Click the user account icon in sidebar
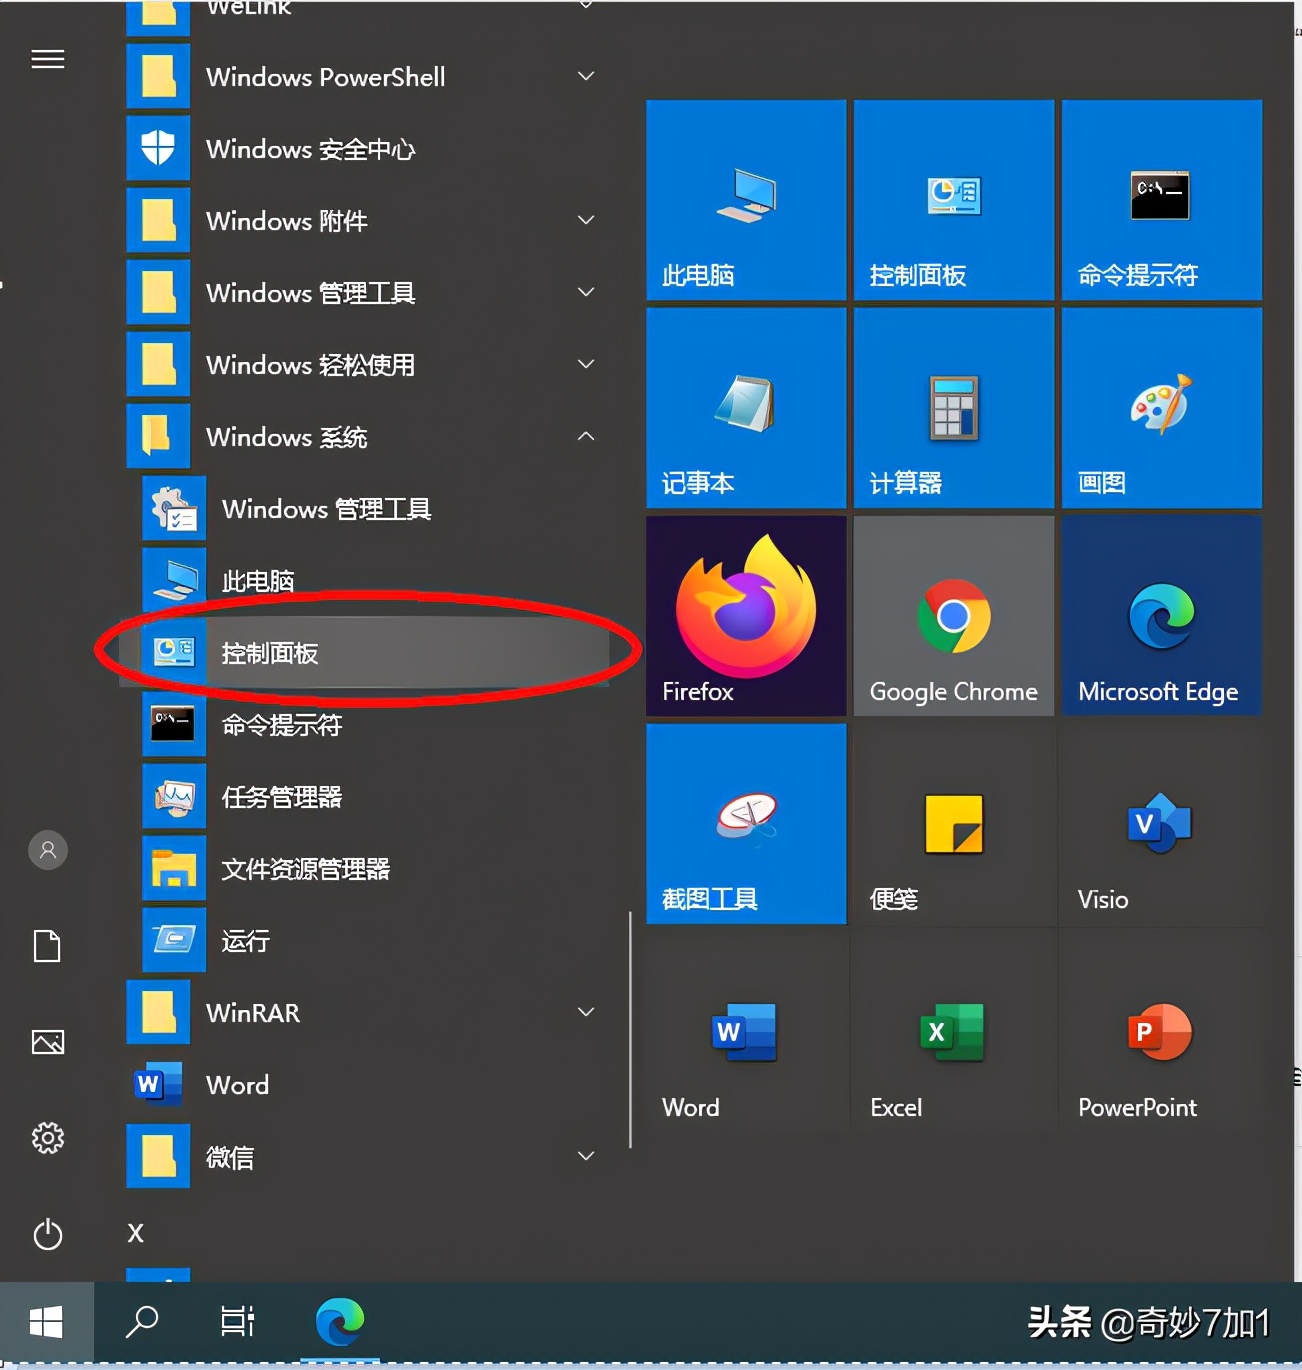The image size is (1302, 1370). [x=47, y=850]
